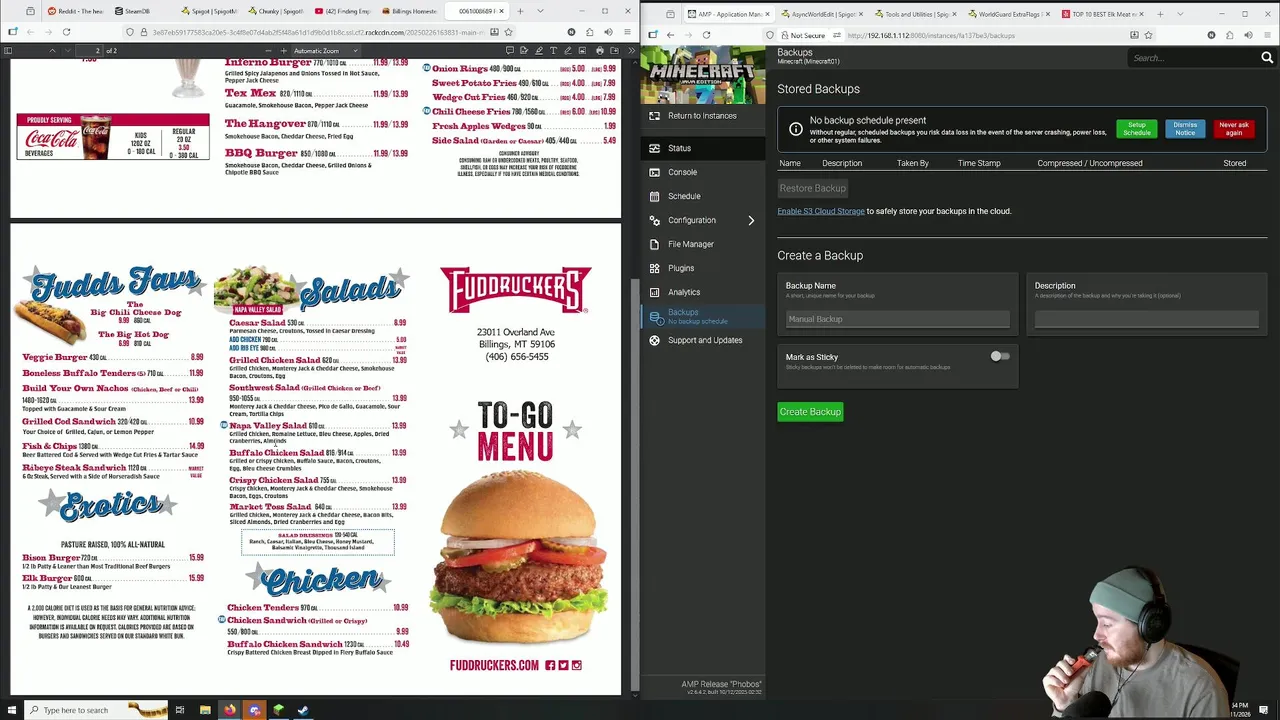Click the Taken By column header

click(912, 163)
